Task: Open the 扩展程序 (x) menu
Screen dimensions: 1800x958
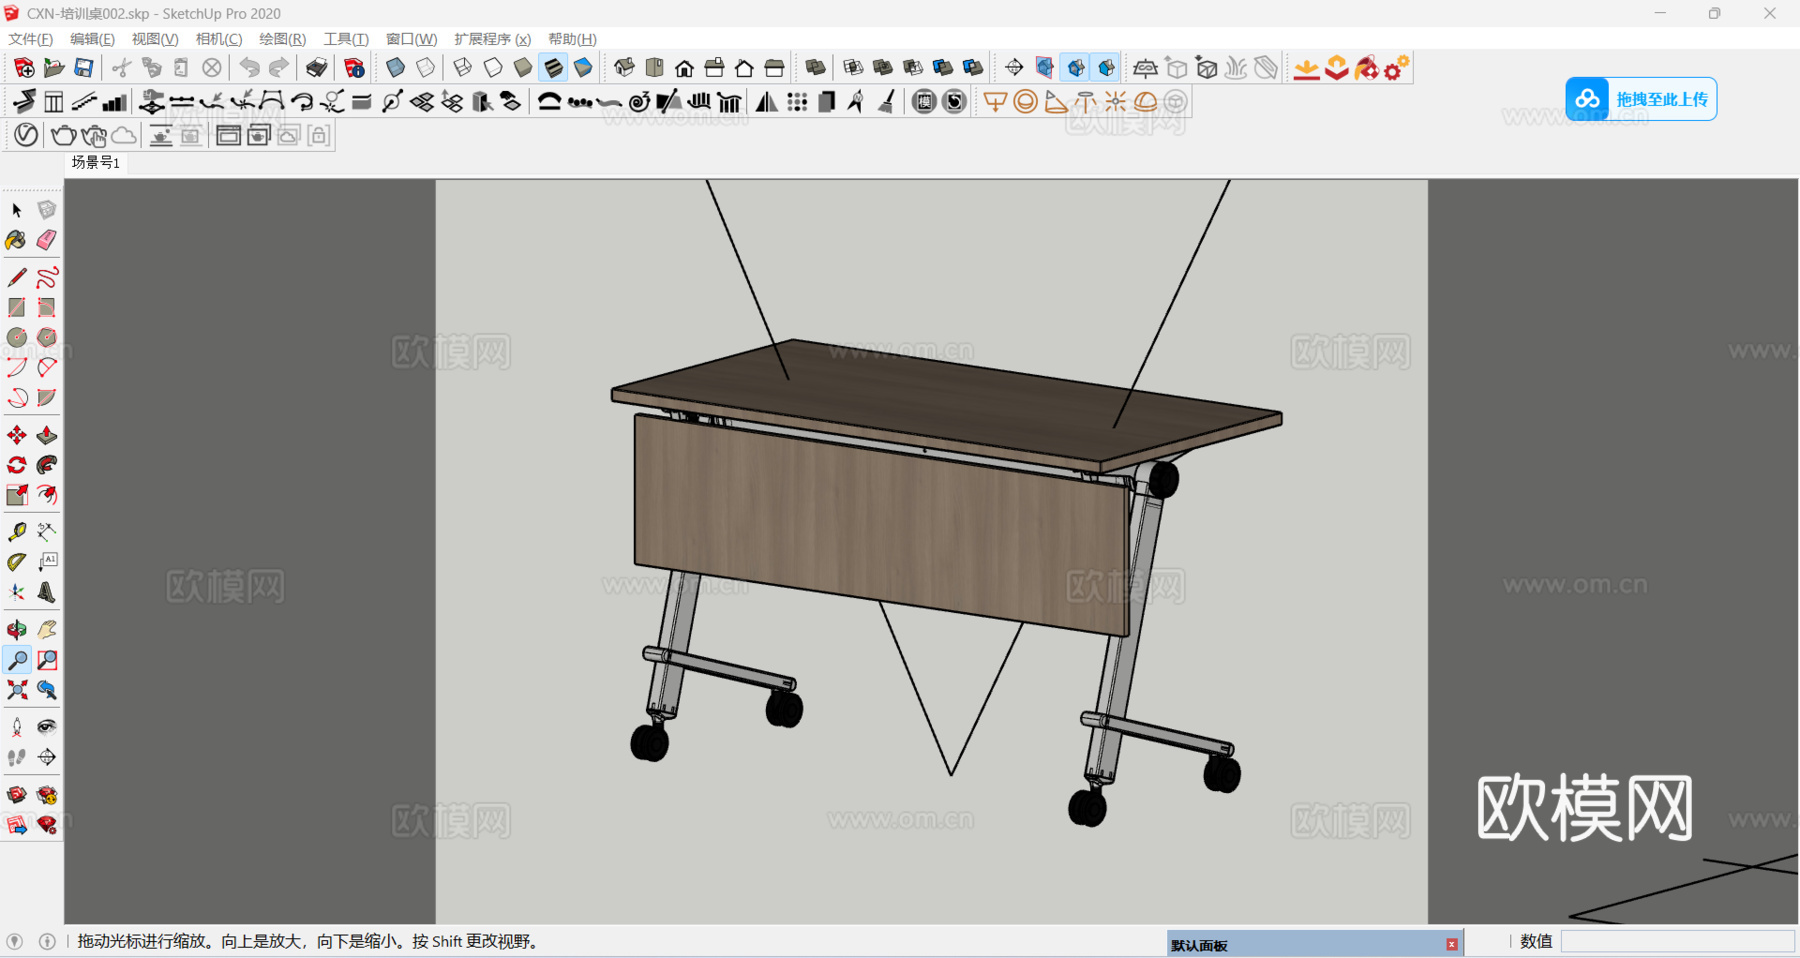Action: (x=492, y=39)
